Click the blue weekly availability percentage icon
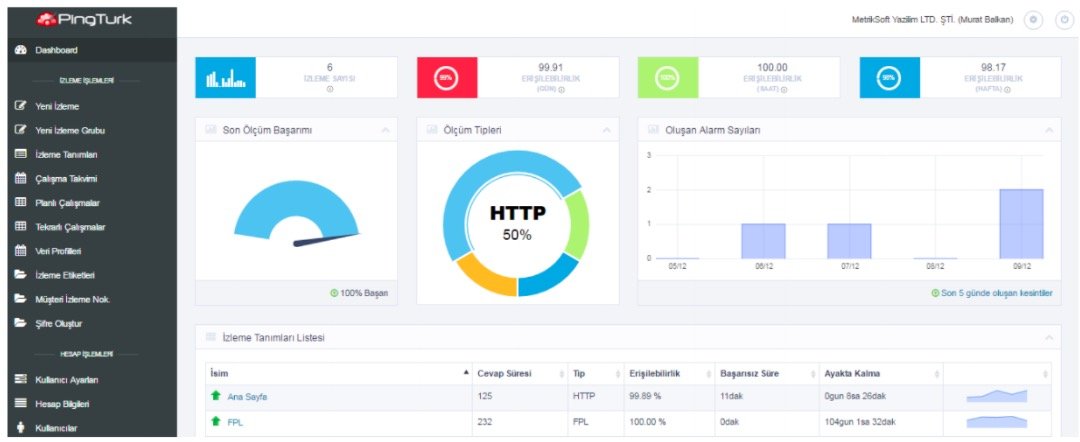1080x442 pixels. [889, 78]
